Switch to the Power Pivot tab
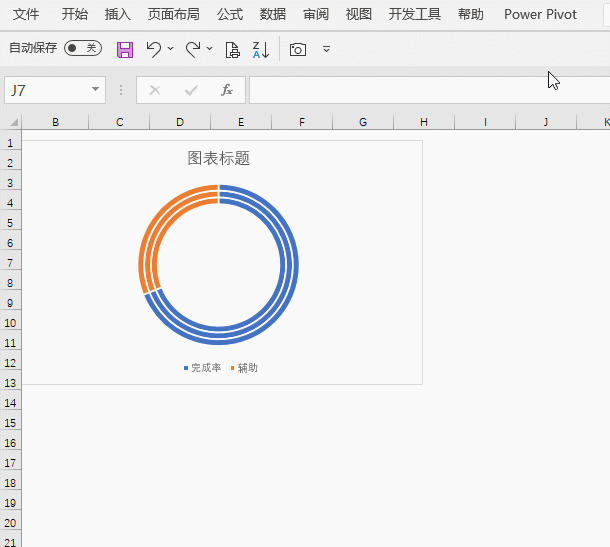 coord(540,14)
